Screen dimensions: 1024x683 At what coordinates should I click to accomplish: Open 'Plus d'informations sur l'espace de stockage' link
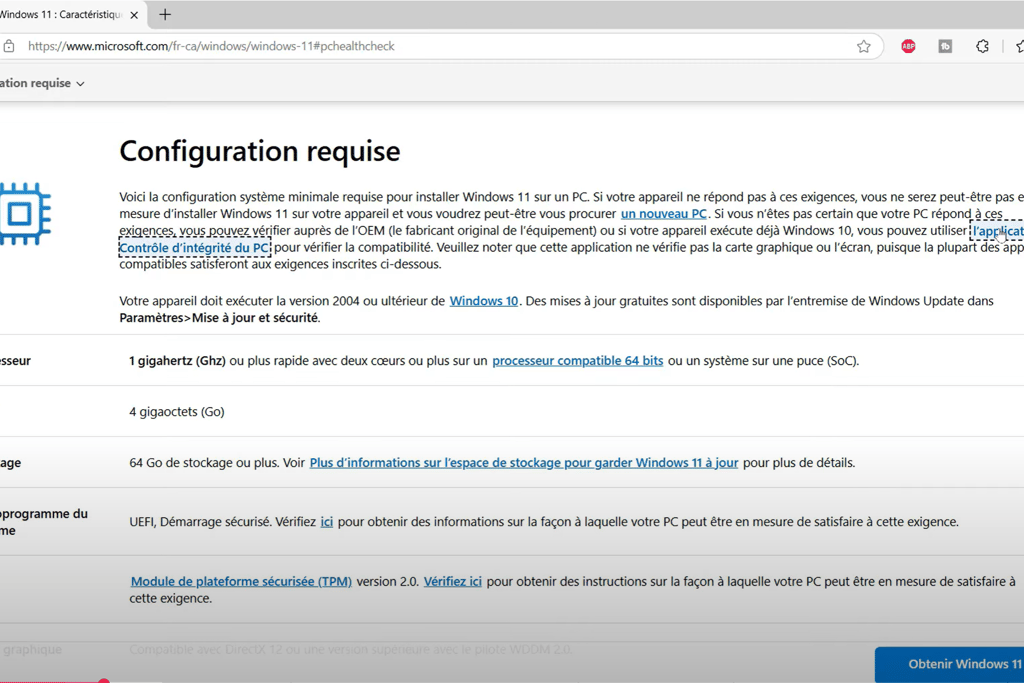tap(524, 462)
